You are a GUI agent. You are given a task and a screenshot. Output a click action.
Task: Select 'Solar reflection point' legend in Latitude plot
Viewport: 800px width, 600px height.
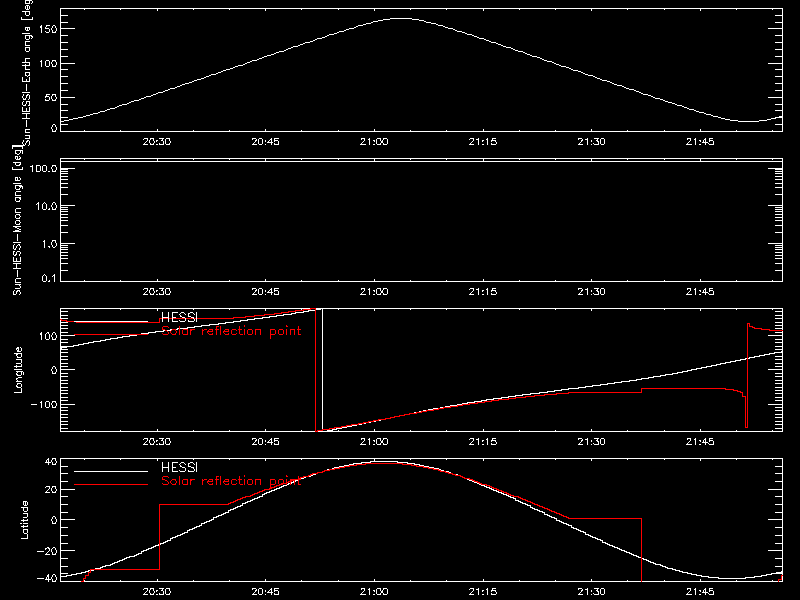click(231, 481)
